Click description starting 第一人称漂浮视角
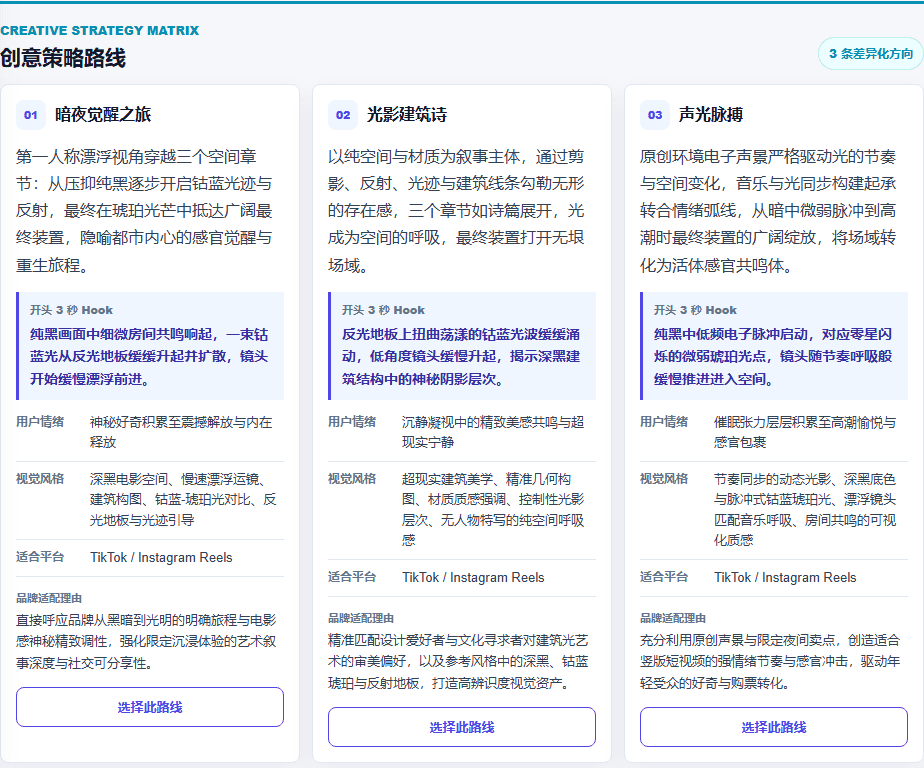Viewport: 924px width, 768px height. (x=144, y=210)
